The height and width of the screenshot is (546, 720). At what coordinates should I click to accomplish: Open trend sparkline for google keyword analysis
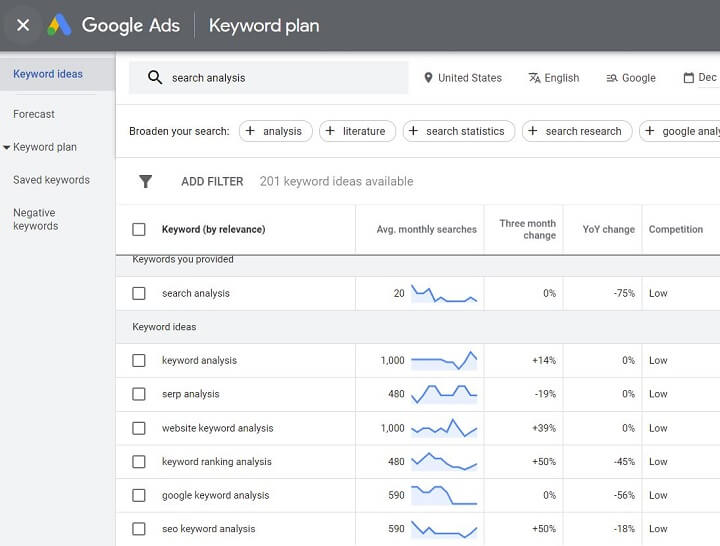(x=444, y=495)
